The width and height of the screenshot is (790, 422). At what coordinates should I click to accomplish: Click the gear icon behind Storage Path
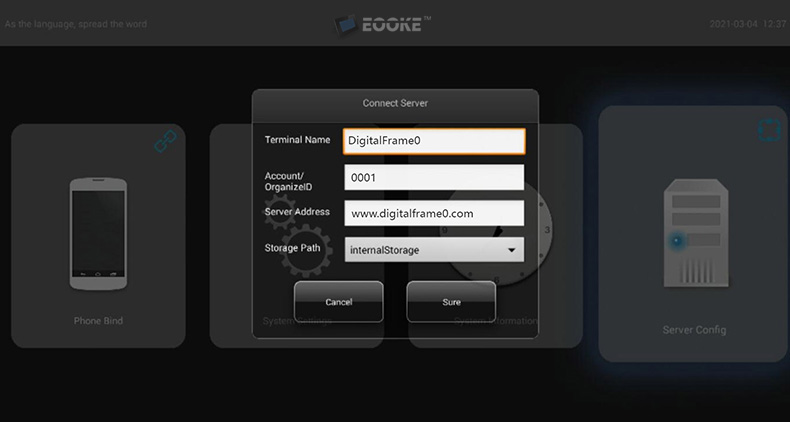pos(306,251)
